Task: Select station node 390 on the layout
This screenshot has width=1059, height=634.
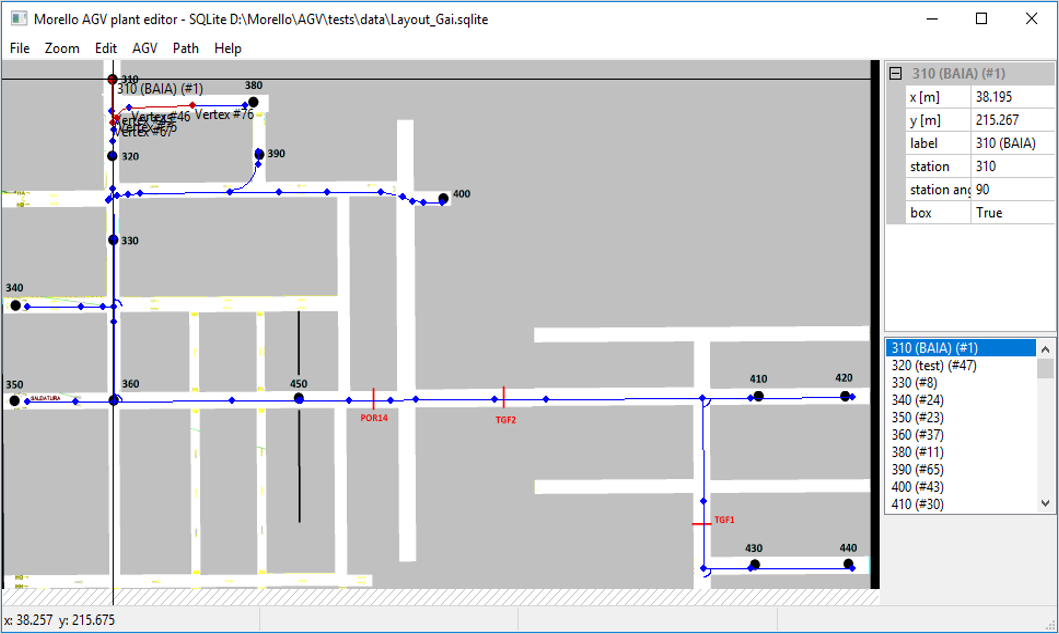Action: (259, 154)
